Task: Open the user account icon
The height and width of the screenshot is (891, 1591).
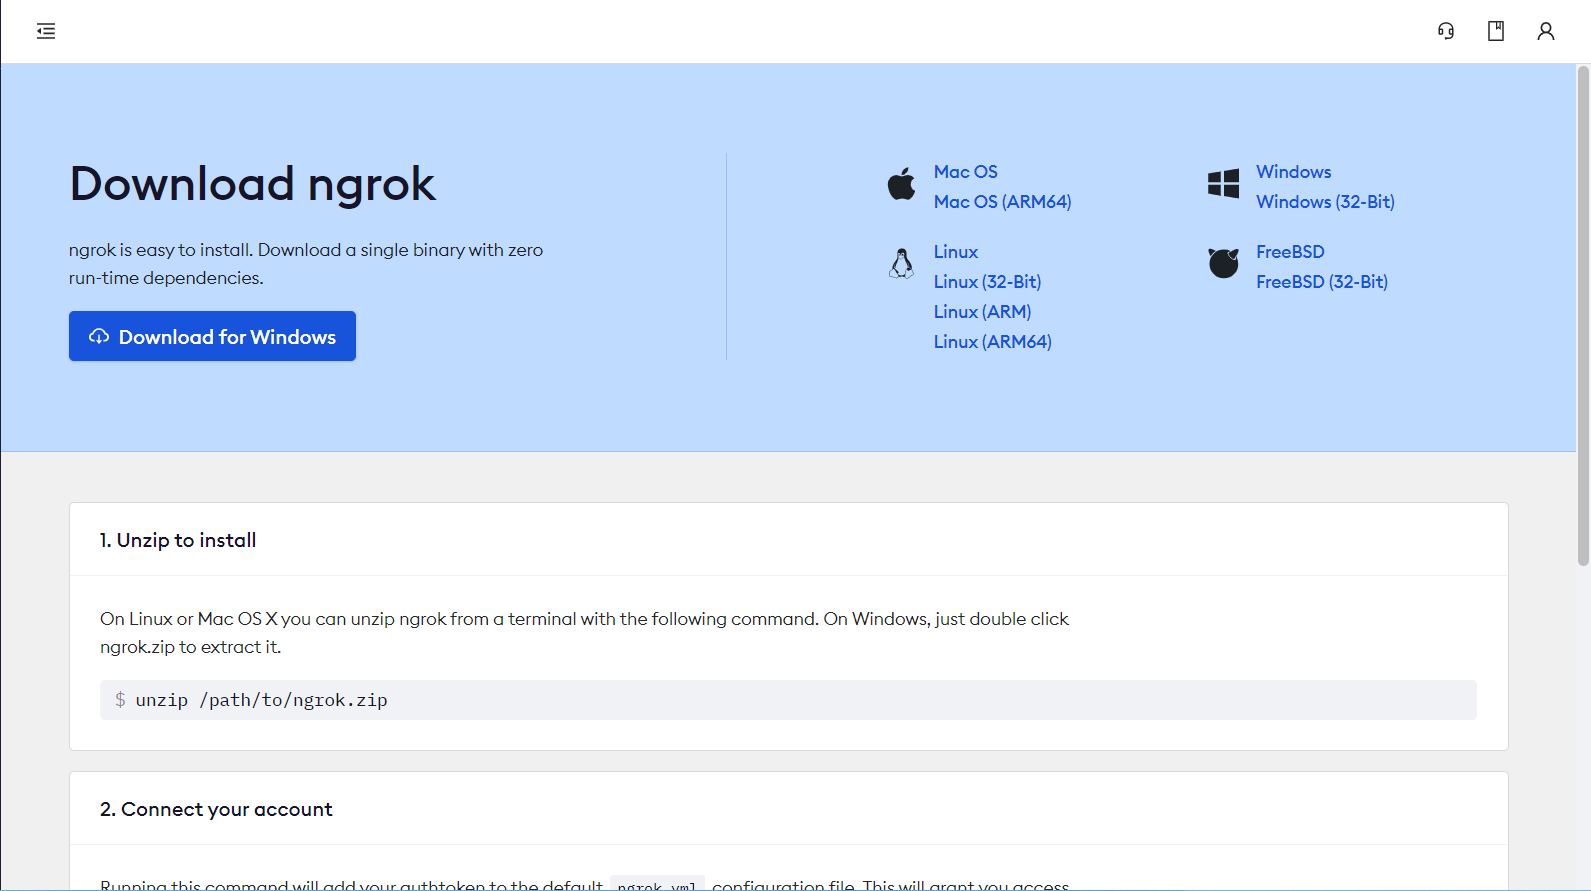Action: coord(1546,31)
